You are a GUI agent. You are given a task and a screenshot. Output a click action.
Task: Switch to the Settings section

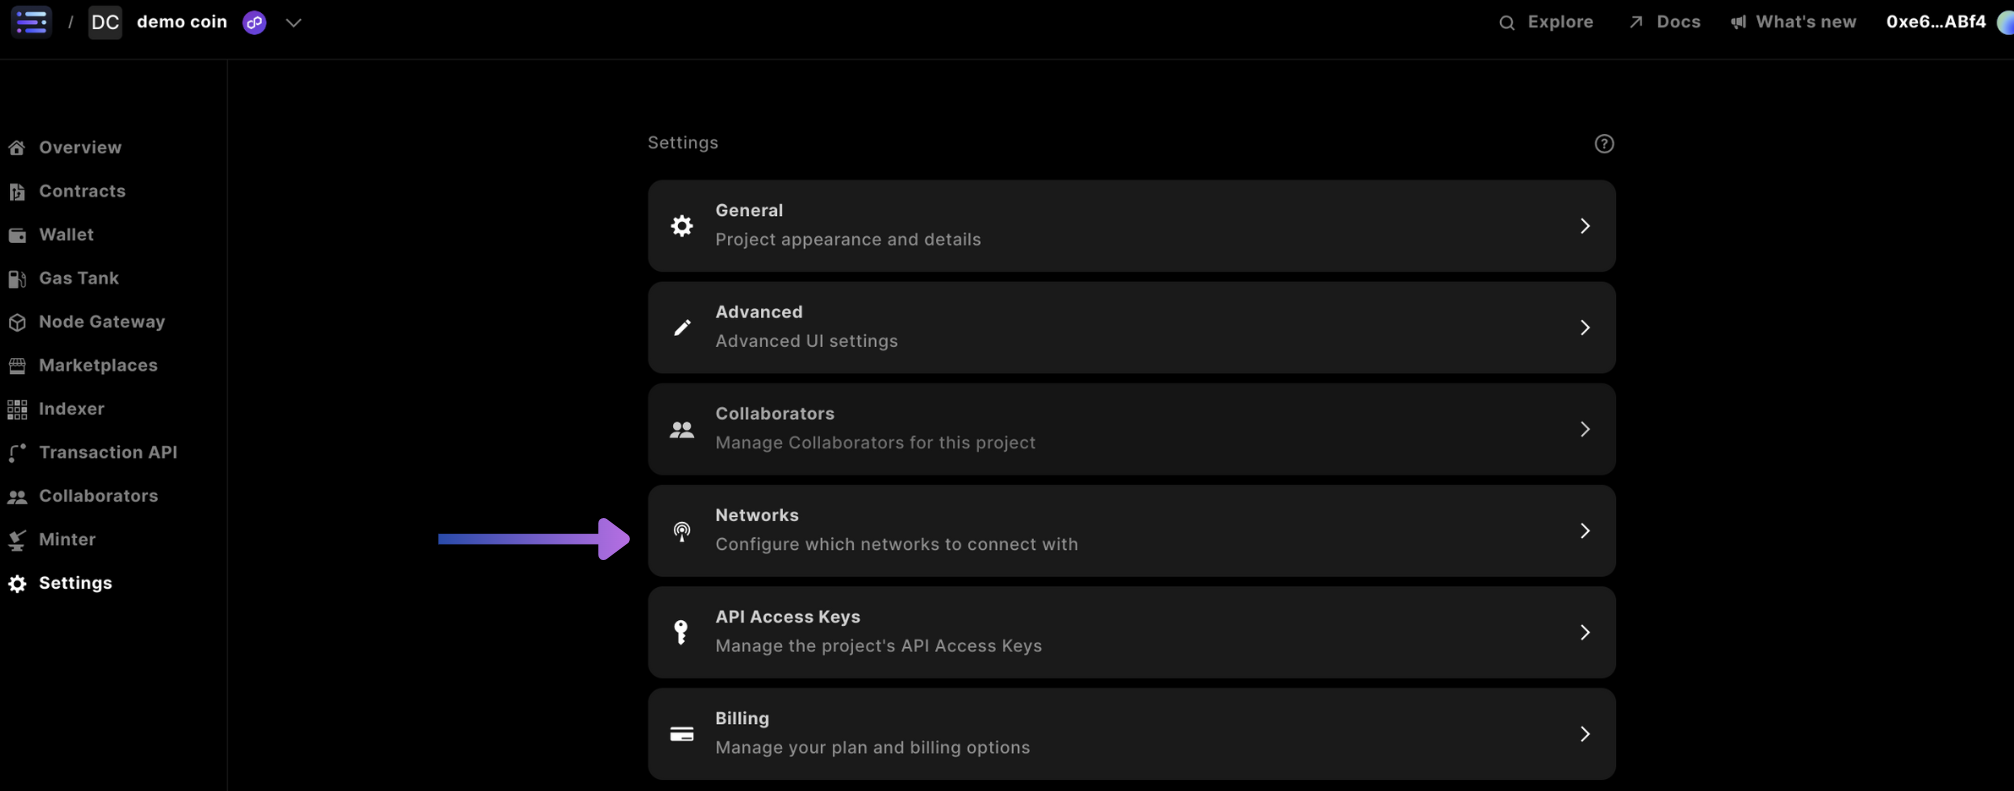(x=74, y=582)
